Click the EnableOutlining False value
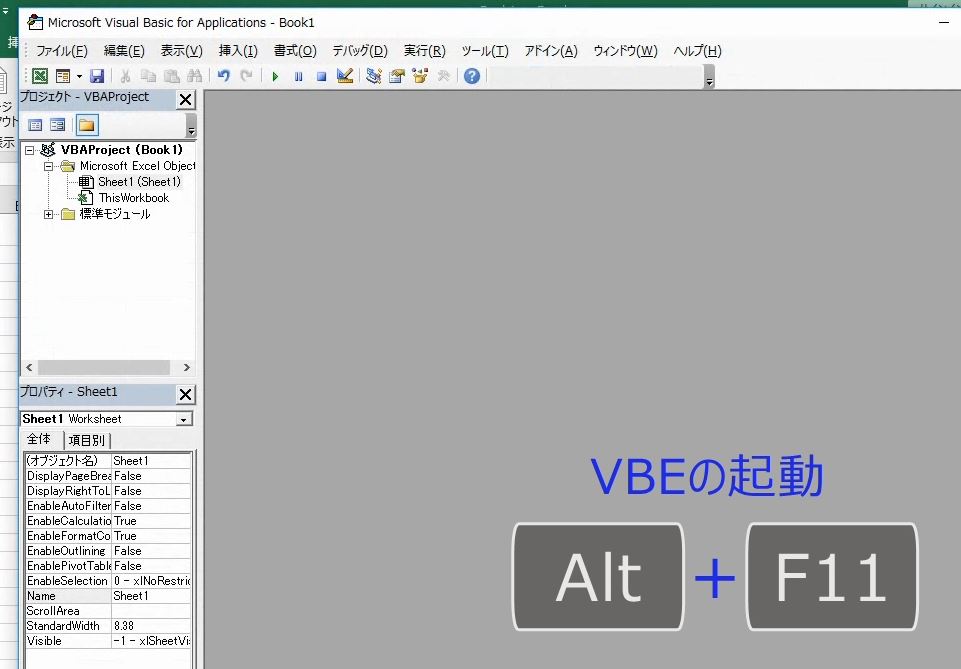 (x=151, y=551)
